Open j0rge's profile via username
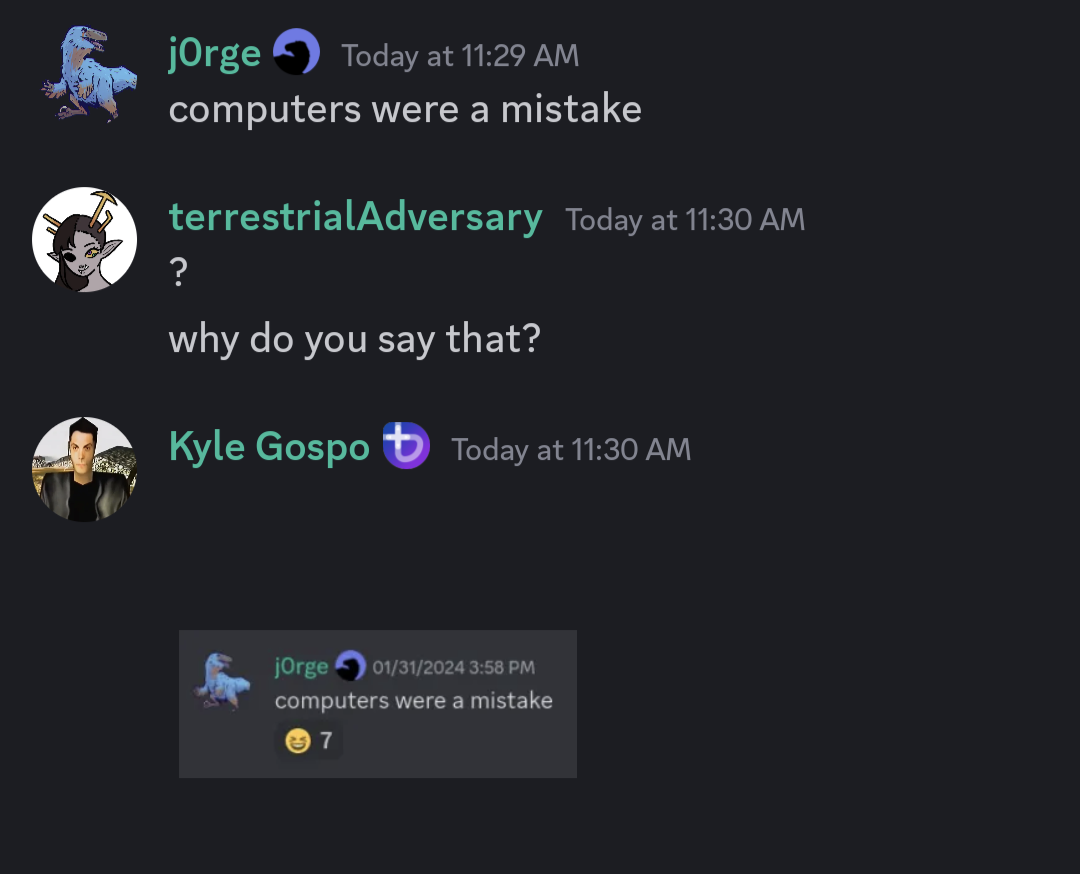1080x874 pixels. (214, 54)
